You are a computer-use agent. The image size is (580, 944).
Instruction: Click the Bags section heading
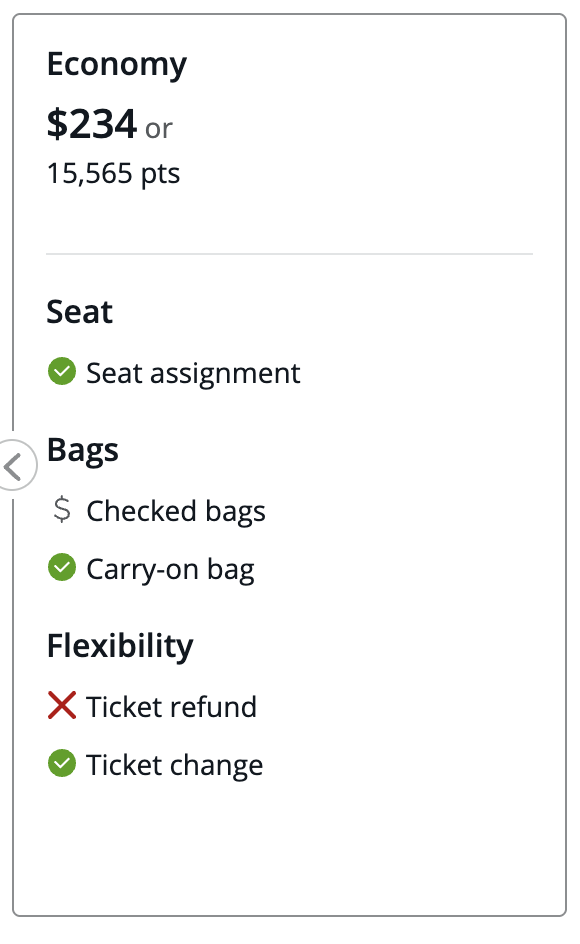[83, 451]
